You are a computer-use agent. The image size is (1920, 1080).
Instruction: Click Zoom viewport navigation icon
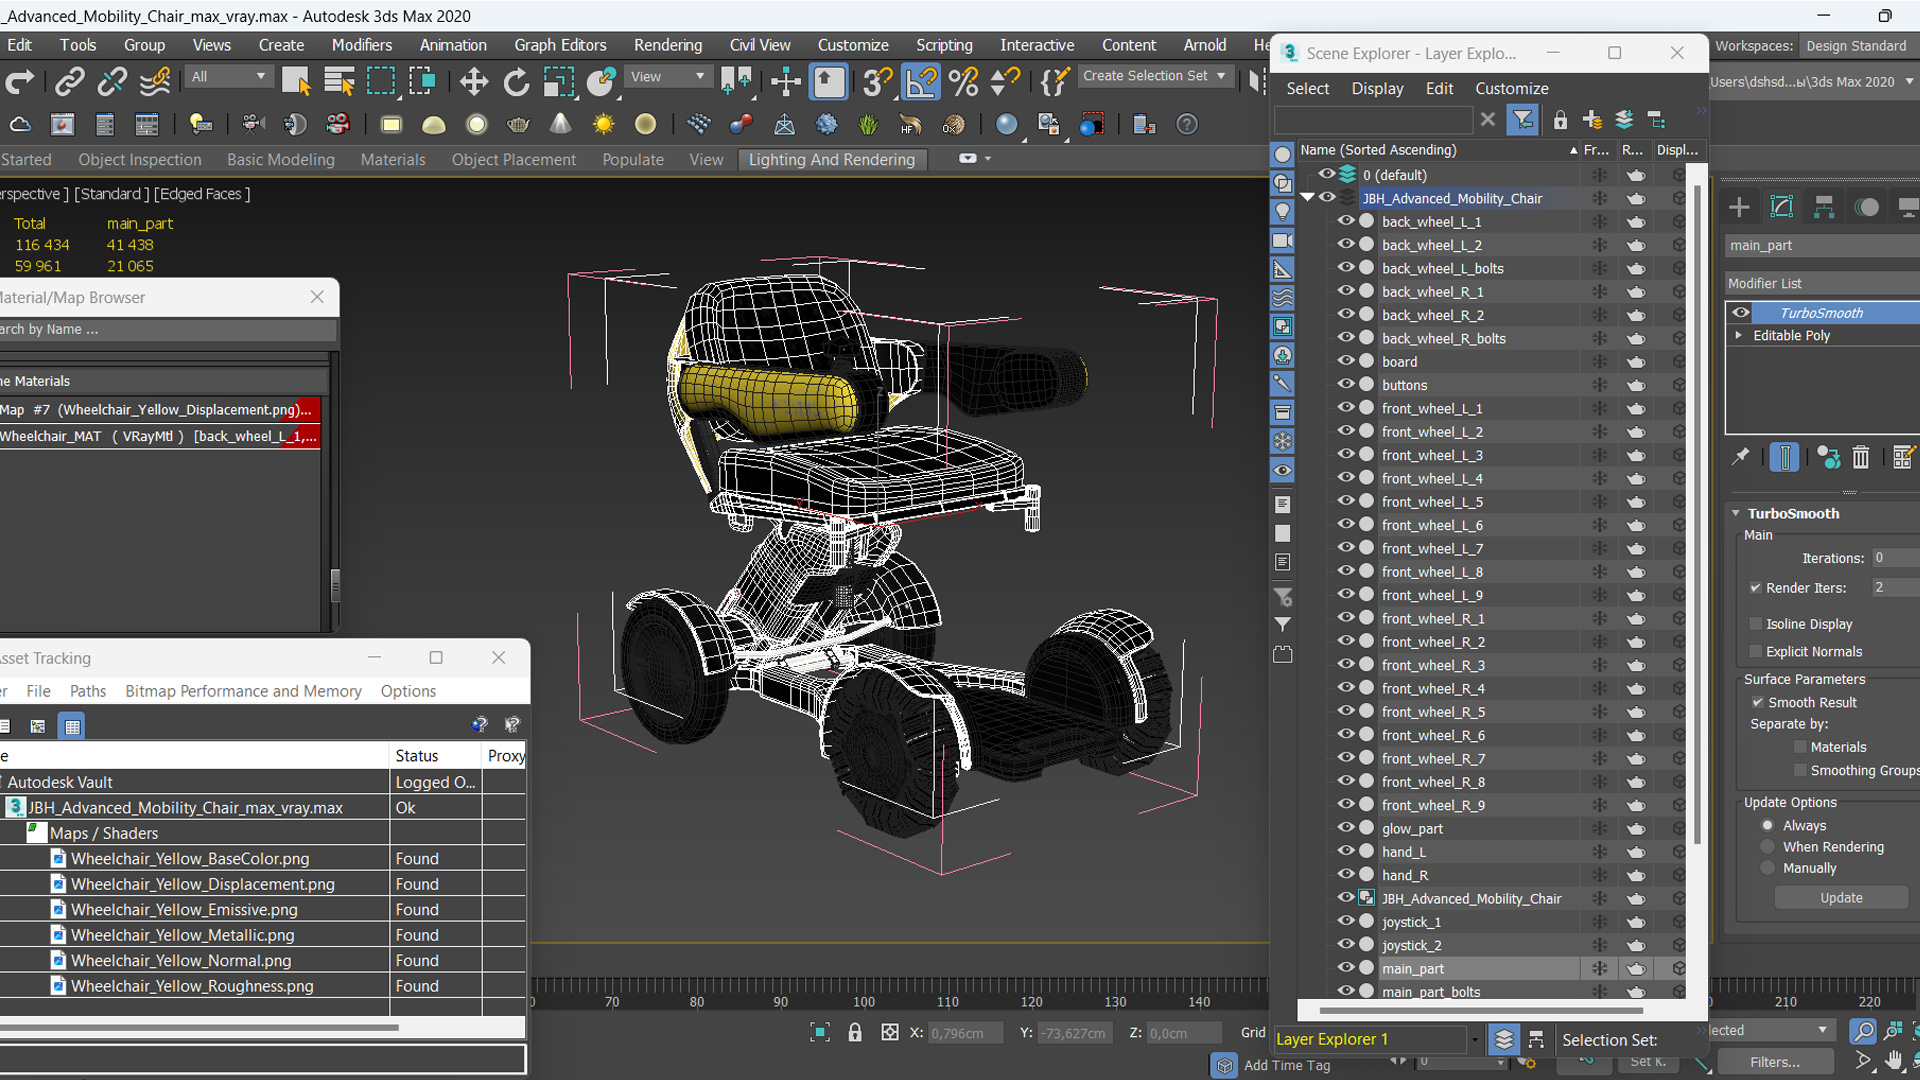click(x=1862, y=1031)
